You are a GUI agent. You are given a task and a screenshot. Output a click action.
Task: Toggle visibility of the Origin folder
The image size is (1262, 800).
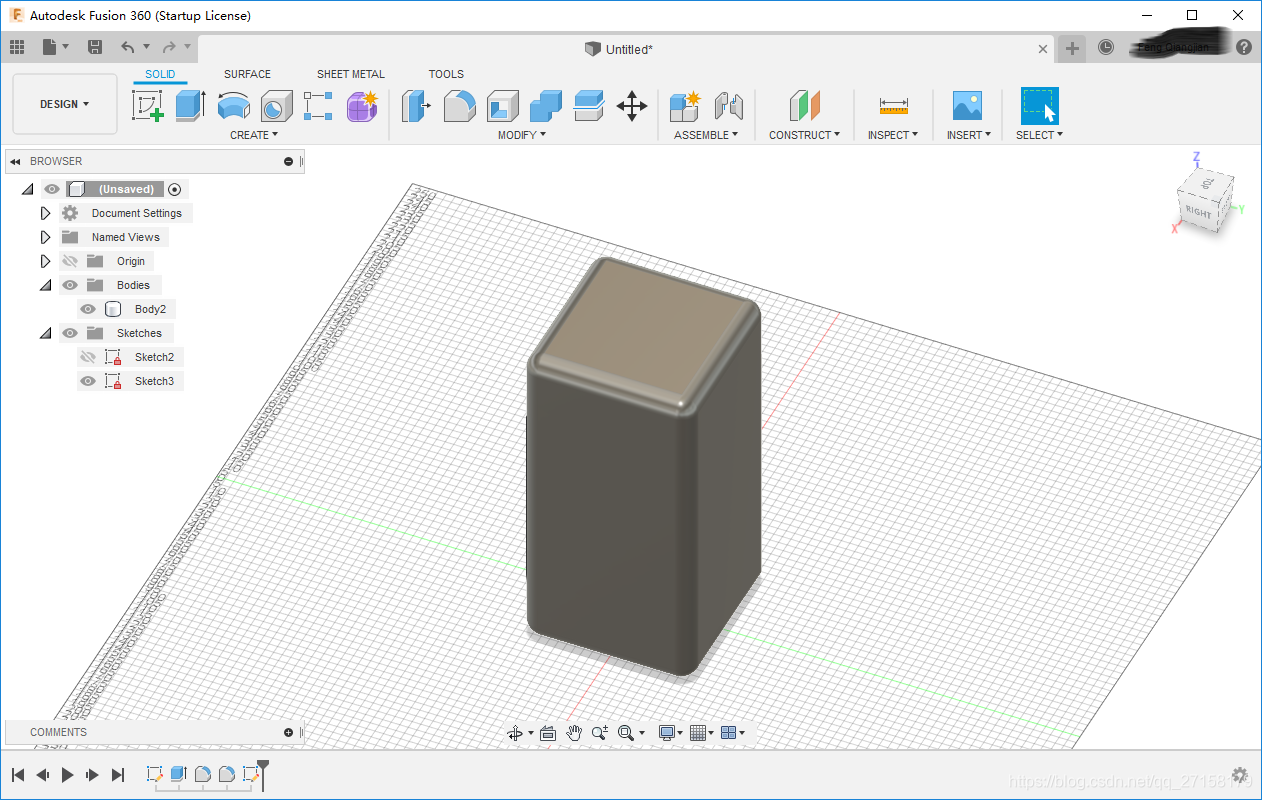pyautogui.click(x=70, y=261)
